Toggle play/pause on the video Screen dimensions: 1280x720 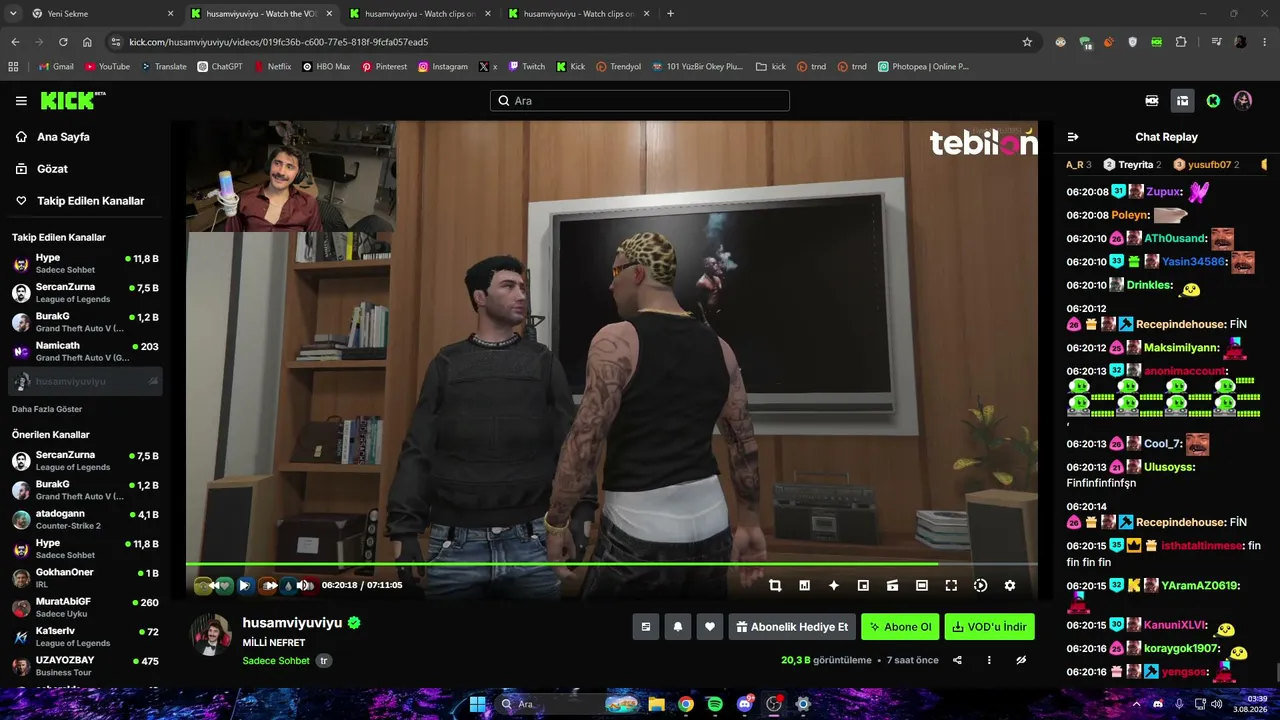tap(244, 586)
